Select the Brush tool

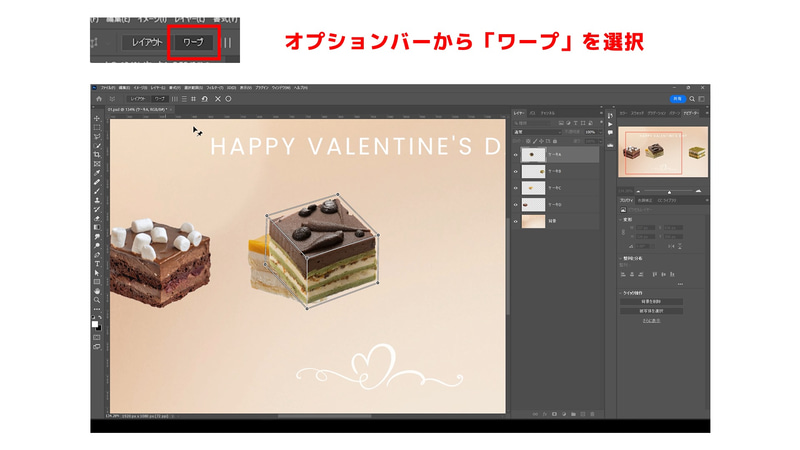[97, 191]
